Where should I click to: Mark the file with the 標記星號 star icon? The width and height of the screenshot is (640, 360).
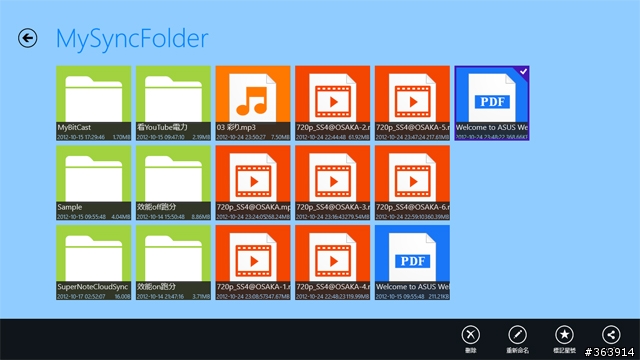click(x=564, y=335)
